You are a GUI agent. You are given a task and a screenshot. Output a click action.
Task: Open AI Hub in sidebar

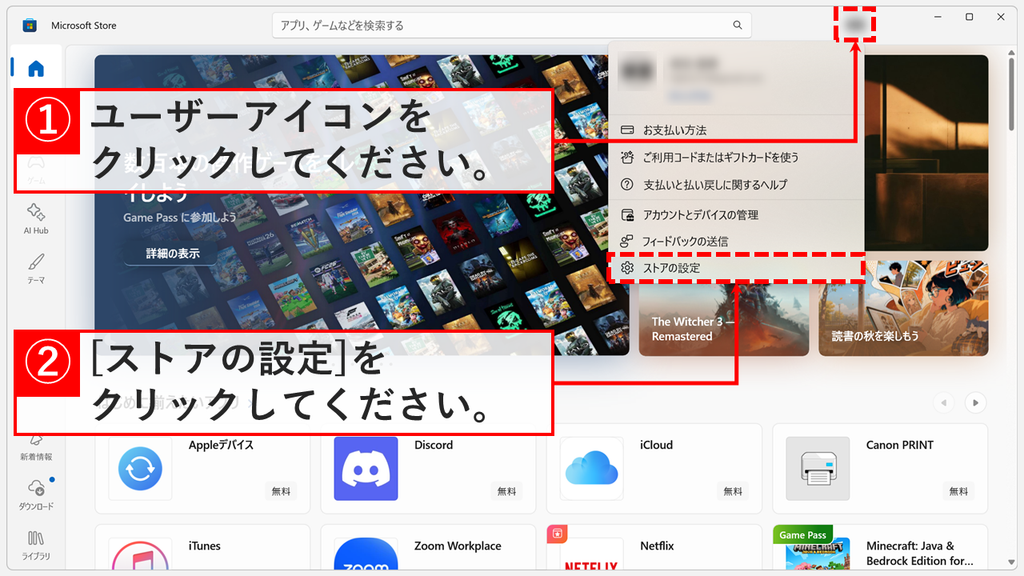coord(36,219)
